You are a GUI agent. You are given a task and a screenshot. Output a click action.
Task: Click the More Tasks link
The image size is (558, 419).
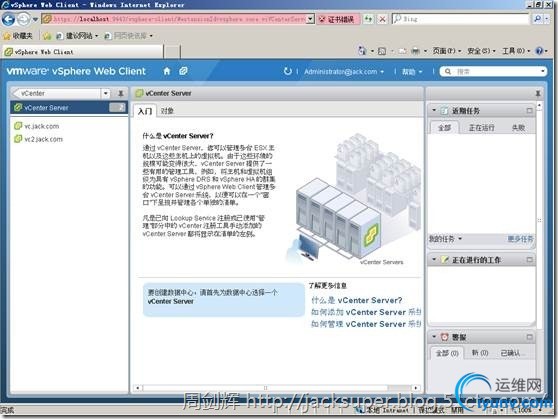click(x=520, y=239)
